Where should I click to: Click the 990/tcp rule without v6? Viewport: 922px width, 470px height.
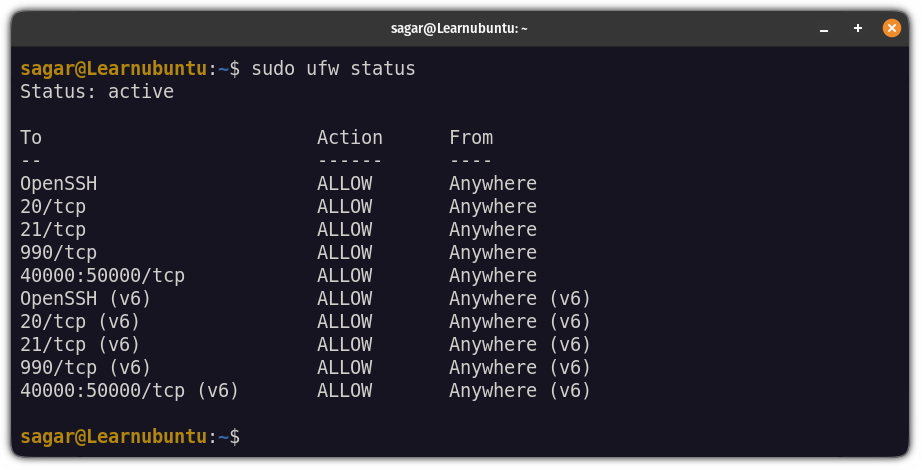pyautogui.click(x=58, y=252)
